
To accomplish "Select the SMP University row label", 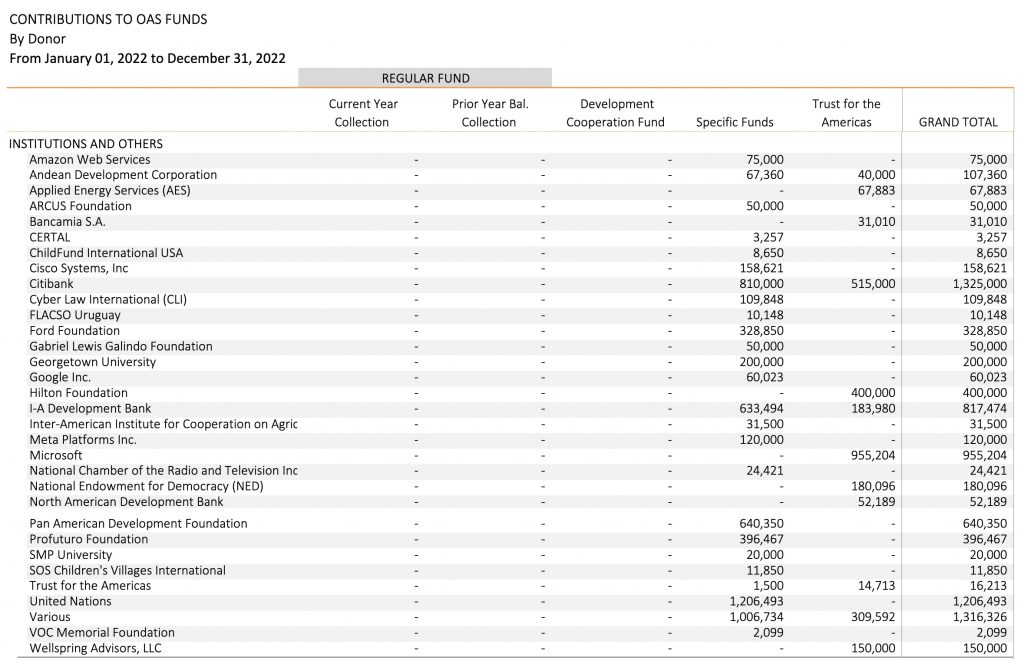I will [71, 555].
